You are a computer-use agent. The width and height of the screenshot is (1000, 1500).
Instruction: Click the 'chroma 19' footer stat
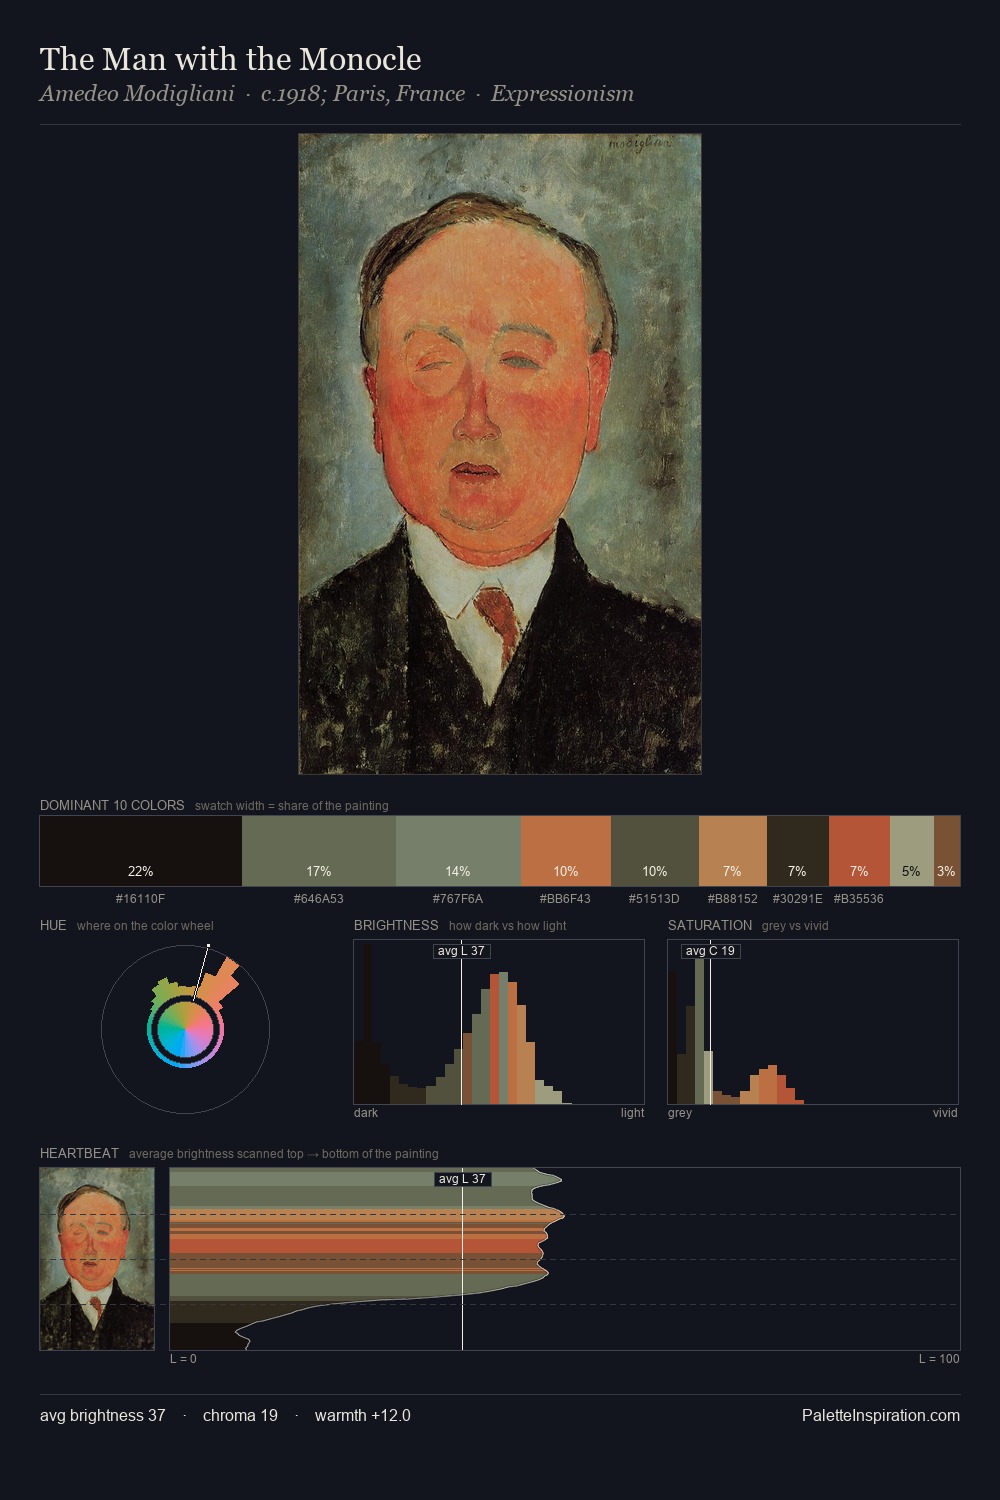[x=240, y=1415]
